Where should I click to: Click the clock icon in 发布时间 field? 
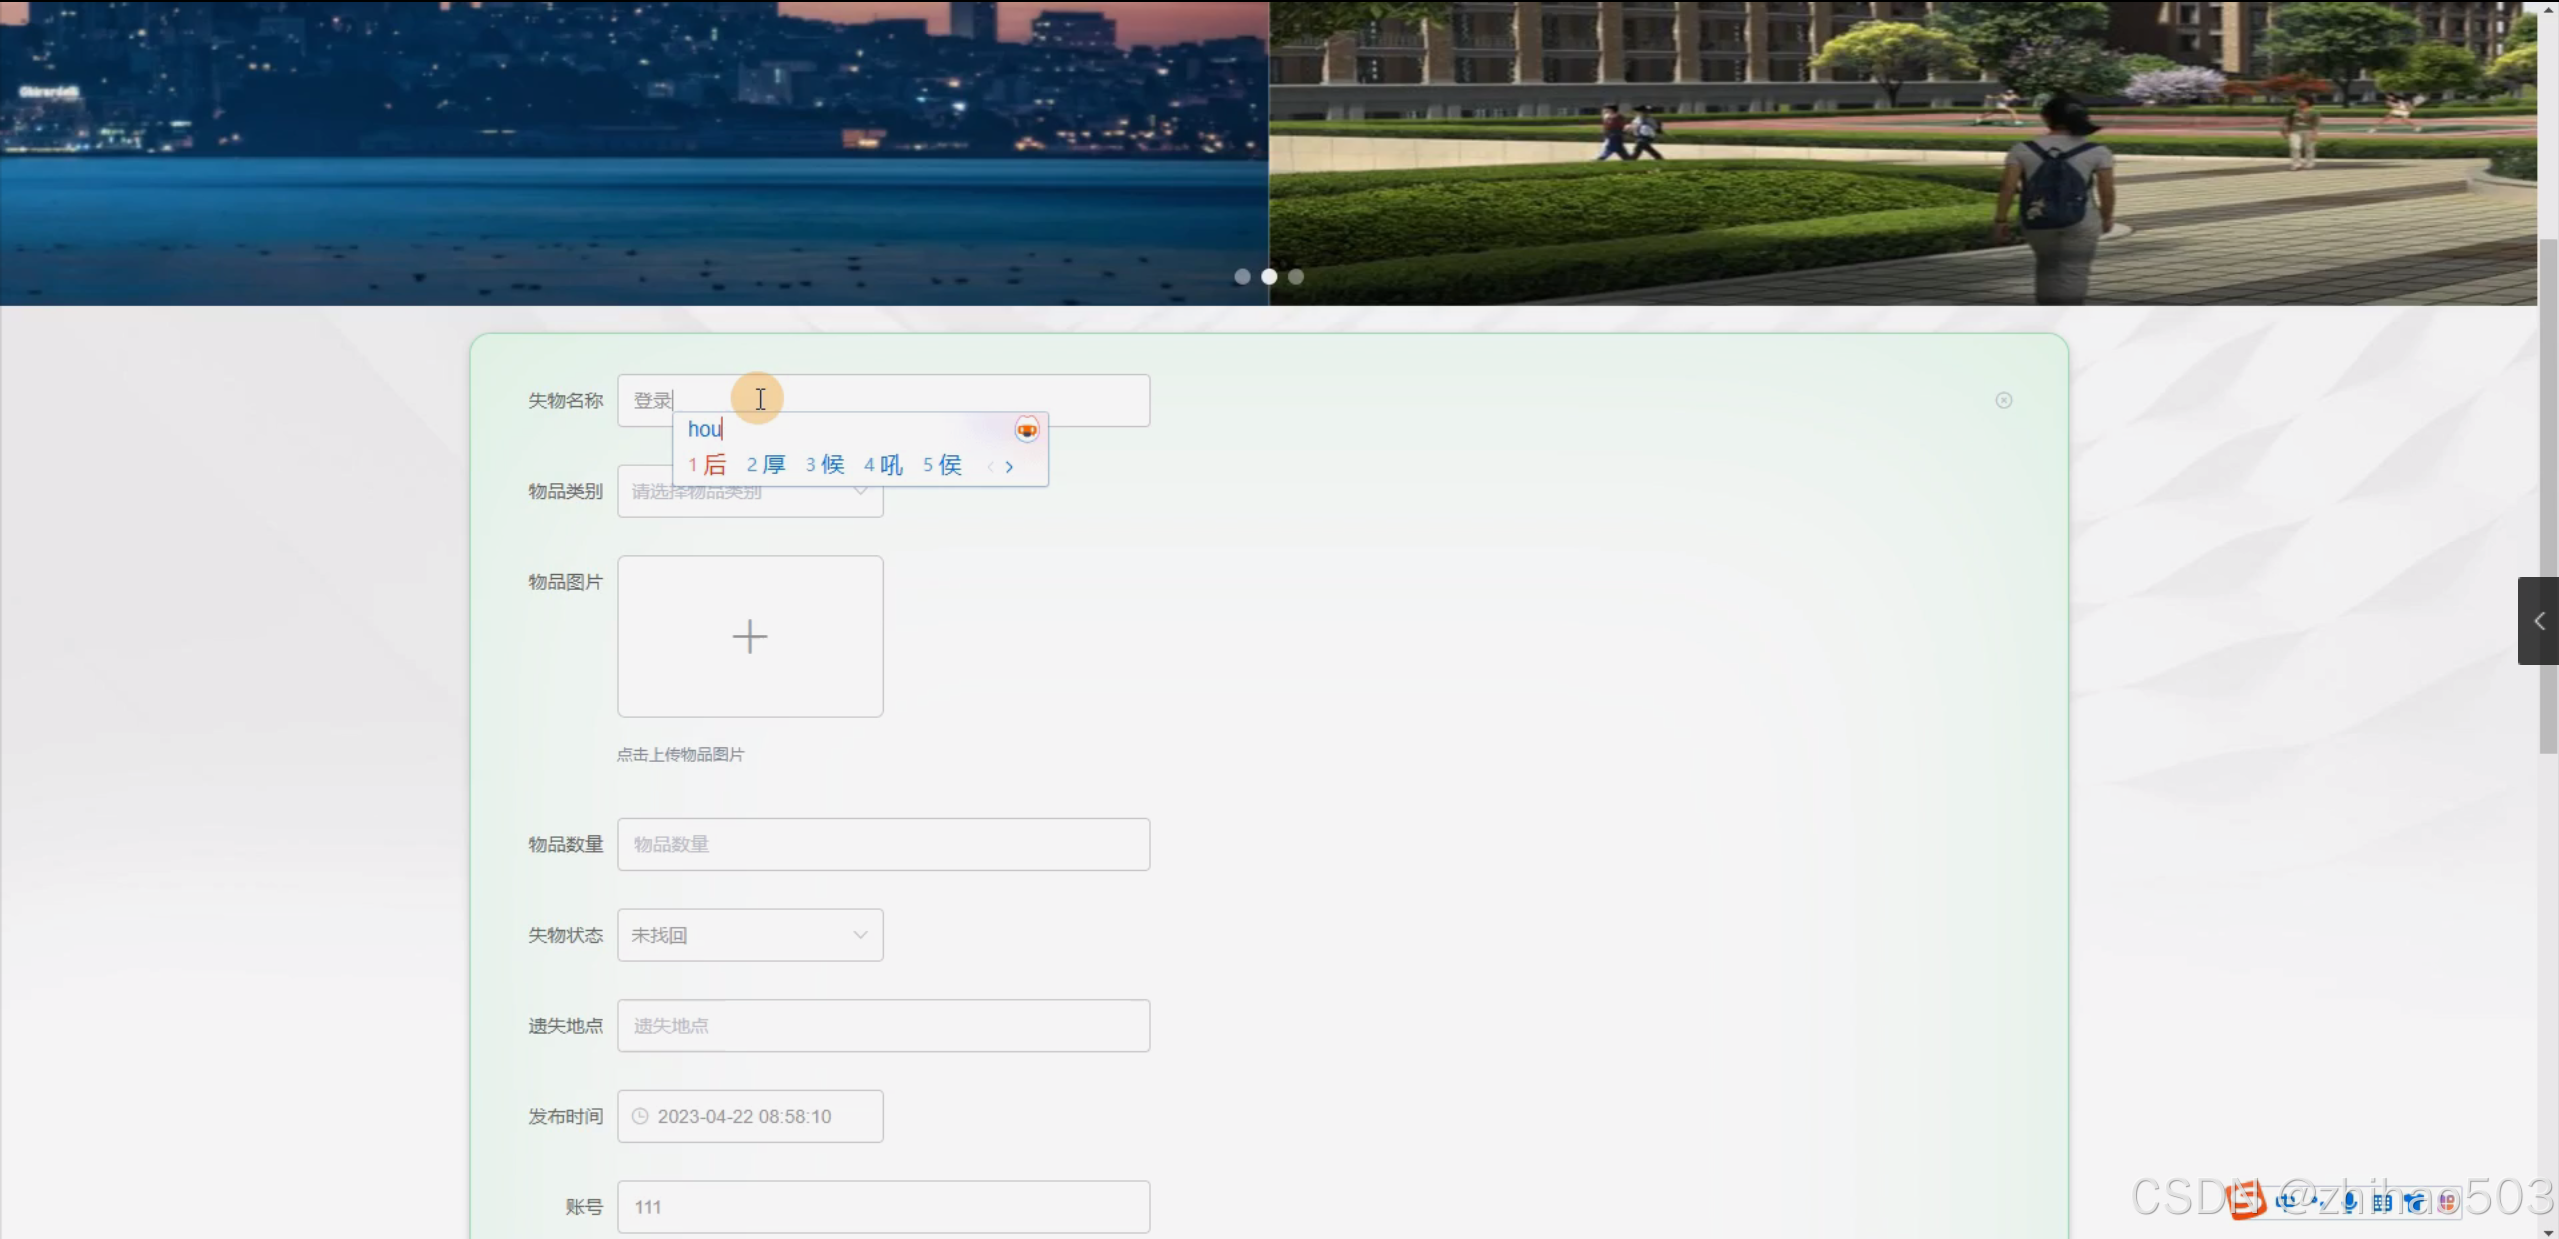tap(640, 1116)
